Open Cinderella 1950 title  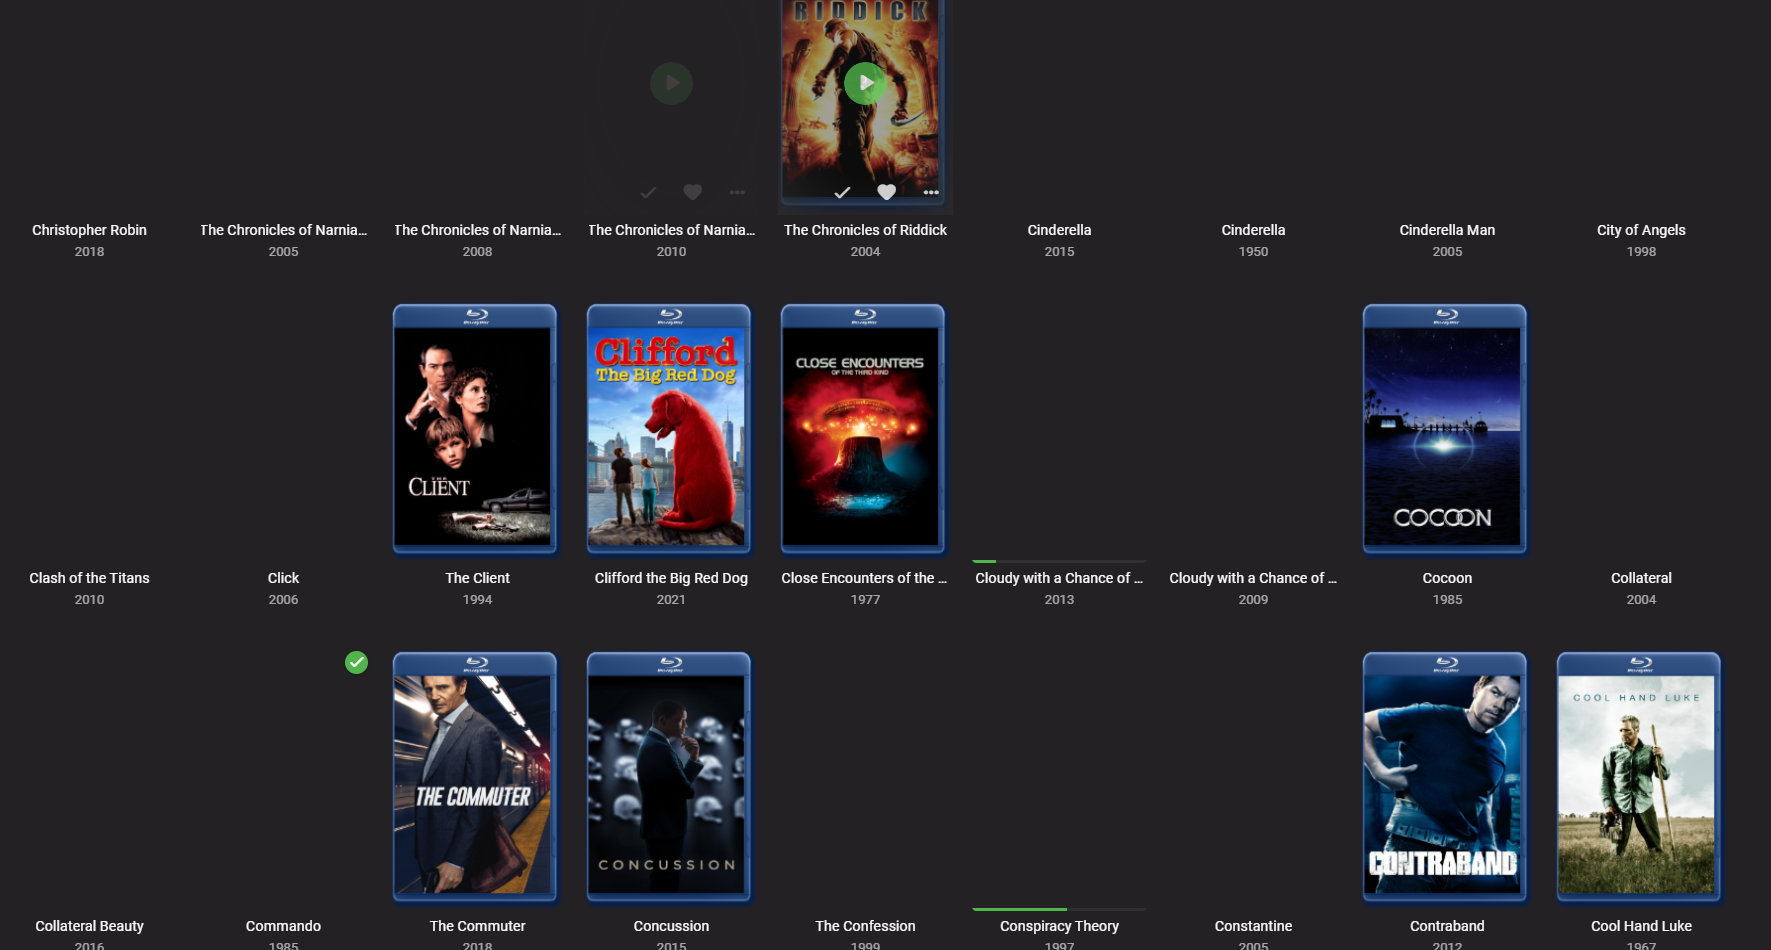[x=1253, y=230]
